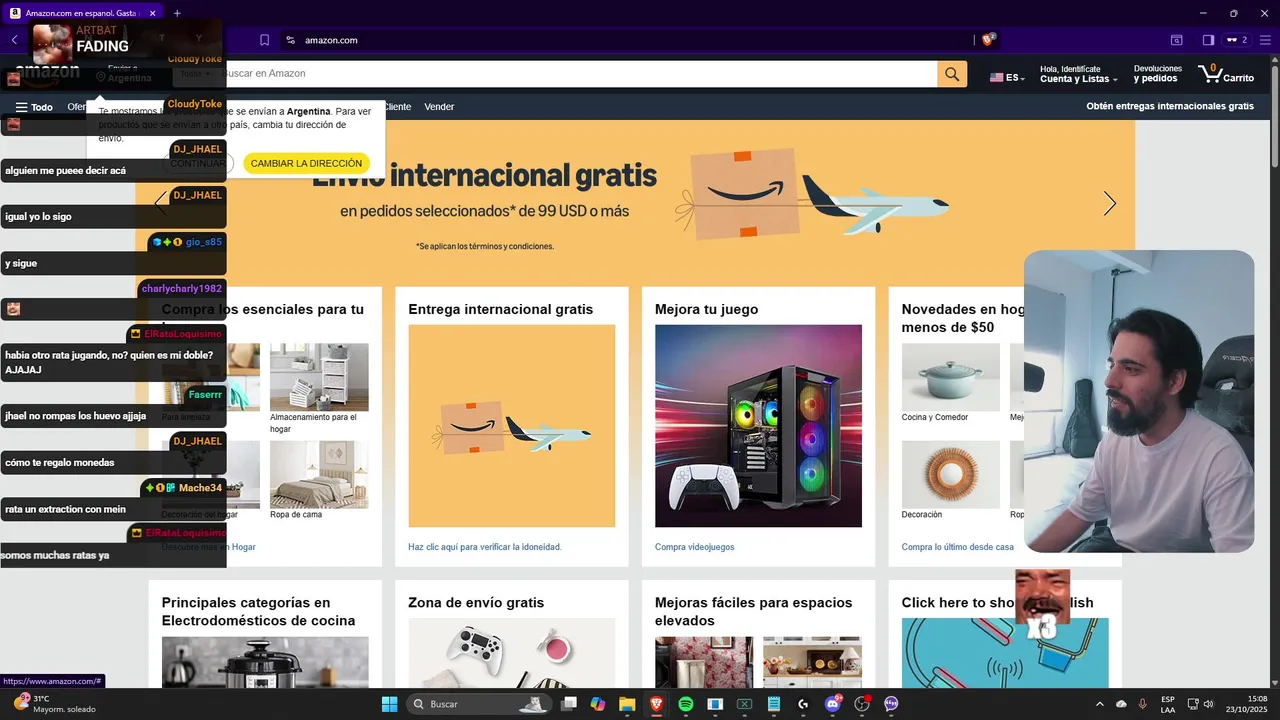
Task: Bookmark this page with the bookmark icon
Action: (264, 40)
